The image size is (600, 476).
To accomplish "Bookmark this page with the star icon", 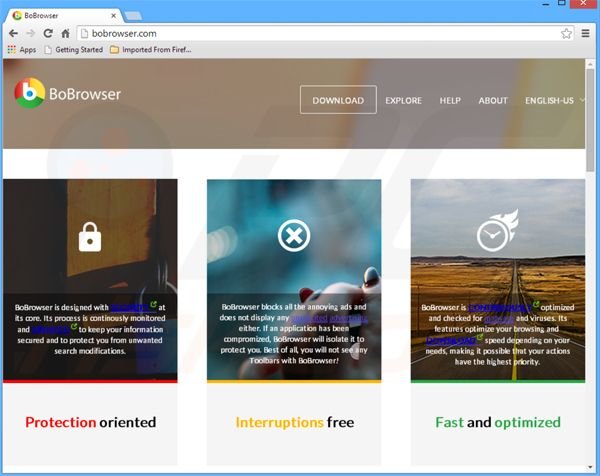I will (x=566, y=34).
